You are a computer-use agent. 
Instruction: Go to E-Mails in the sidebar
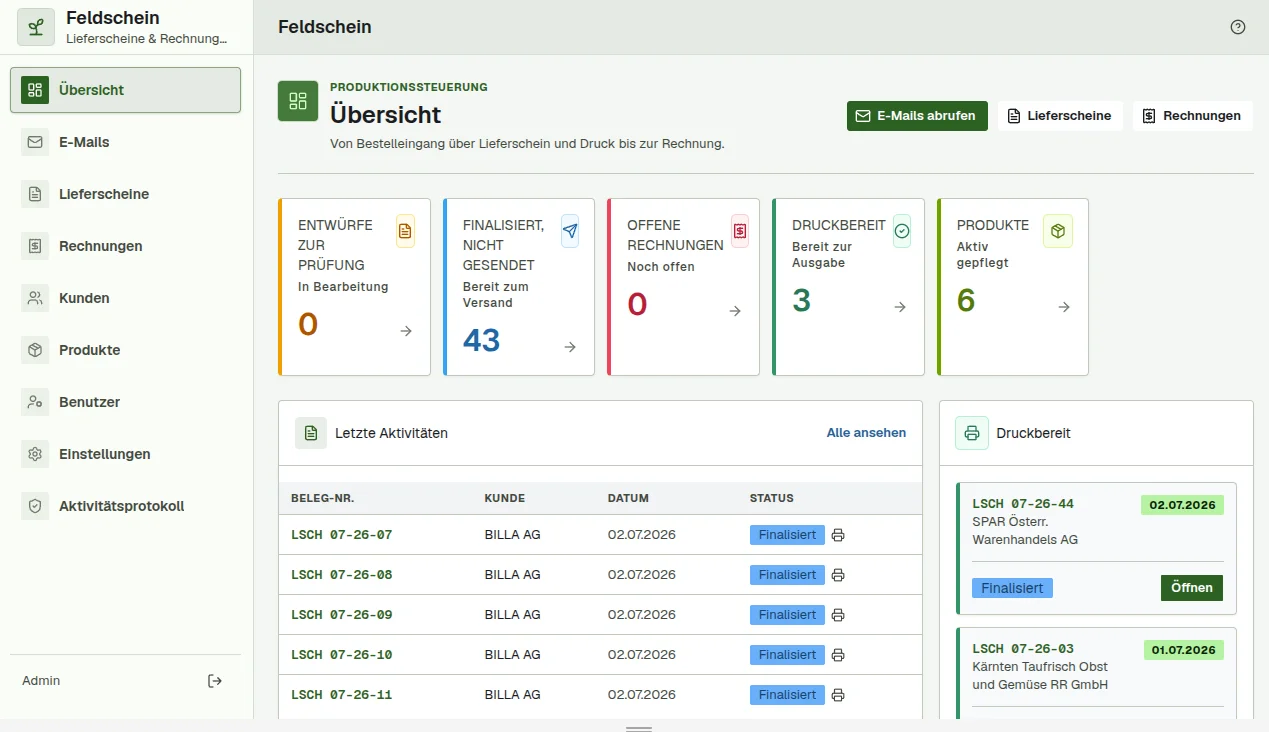click(x=126, y=142)
